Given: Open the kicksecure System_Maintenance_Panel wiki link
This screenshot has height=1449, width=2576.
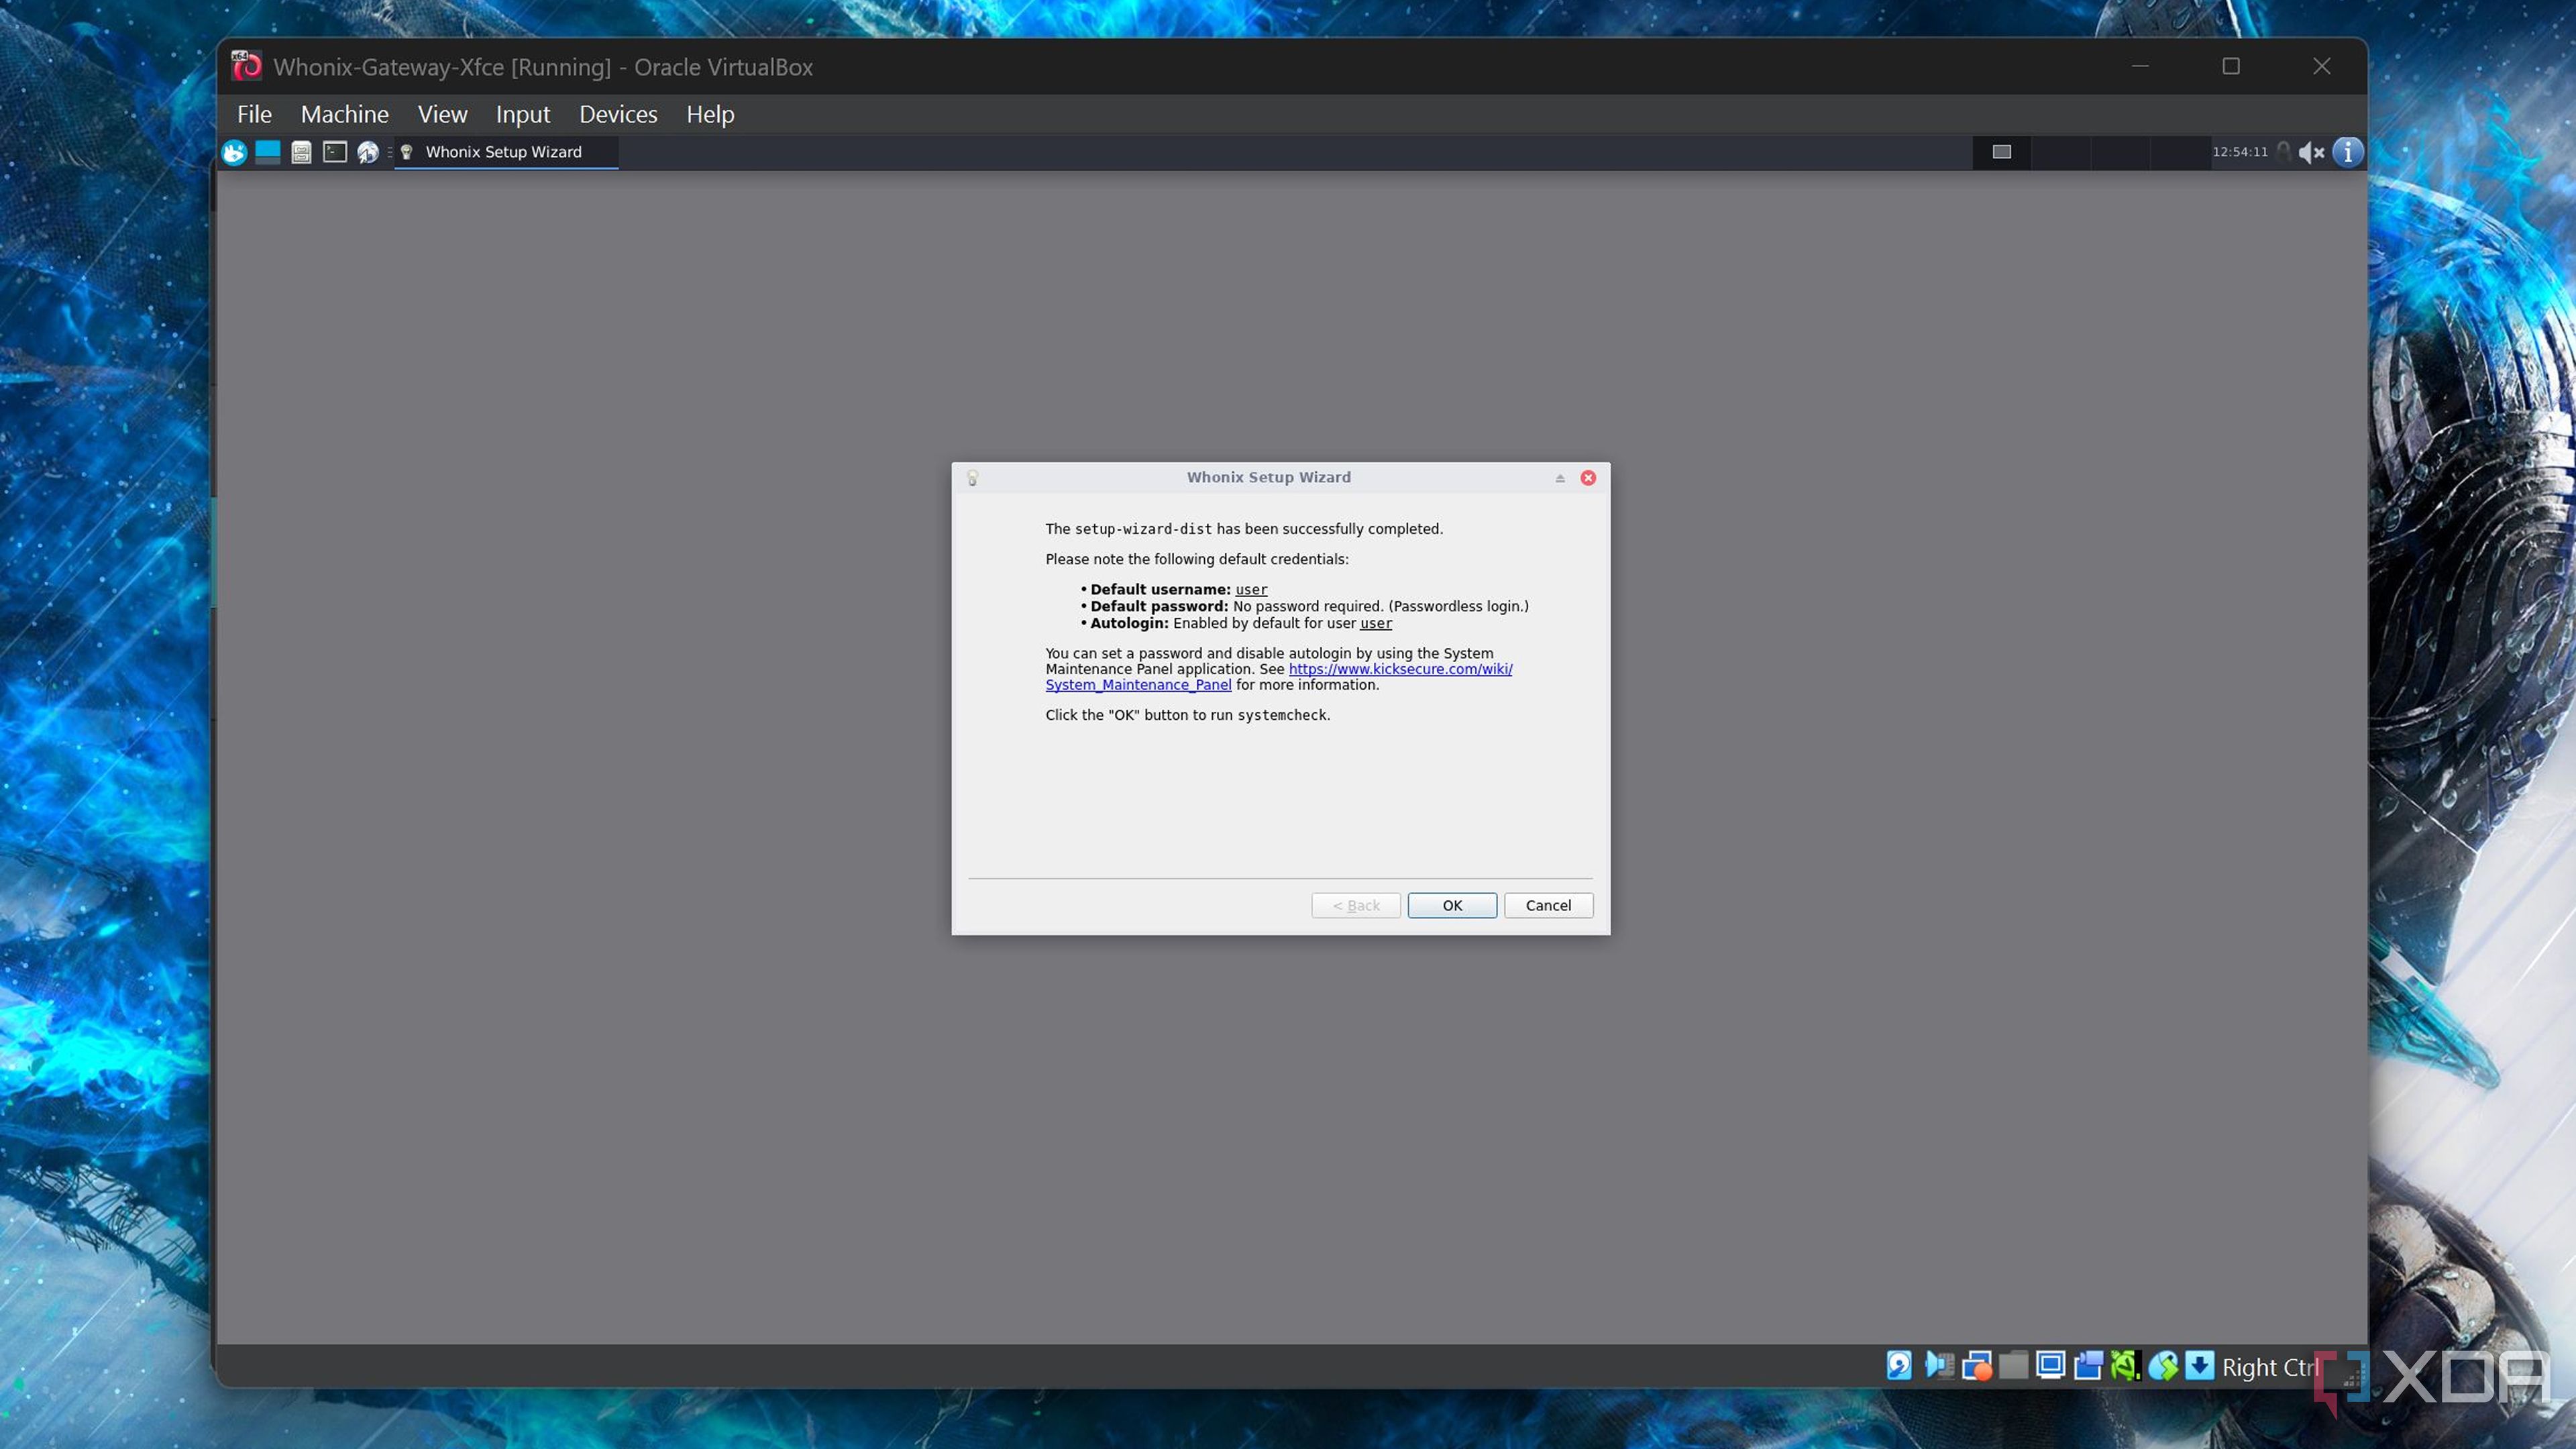Looking at the screenshot, I should [x=1399, y=669].
